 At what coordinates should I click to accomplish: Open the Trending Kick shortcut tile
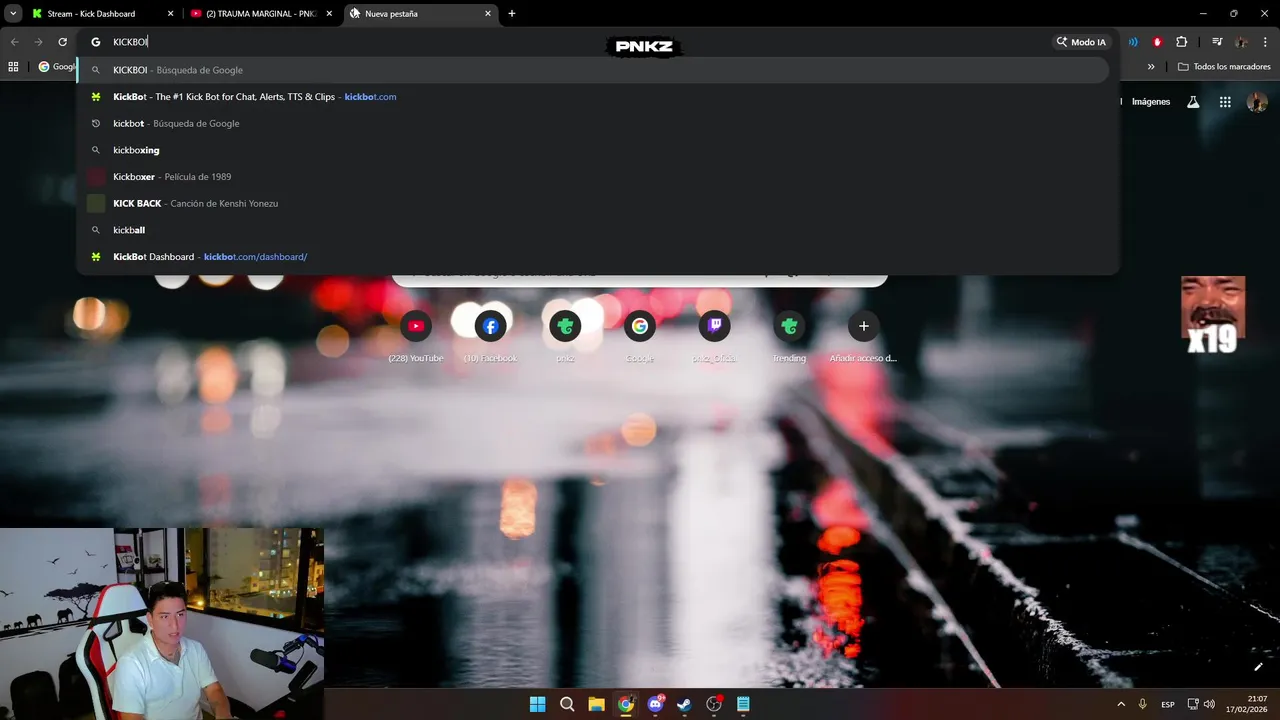[789, 335]
